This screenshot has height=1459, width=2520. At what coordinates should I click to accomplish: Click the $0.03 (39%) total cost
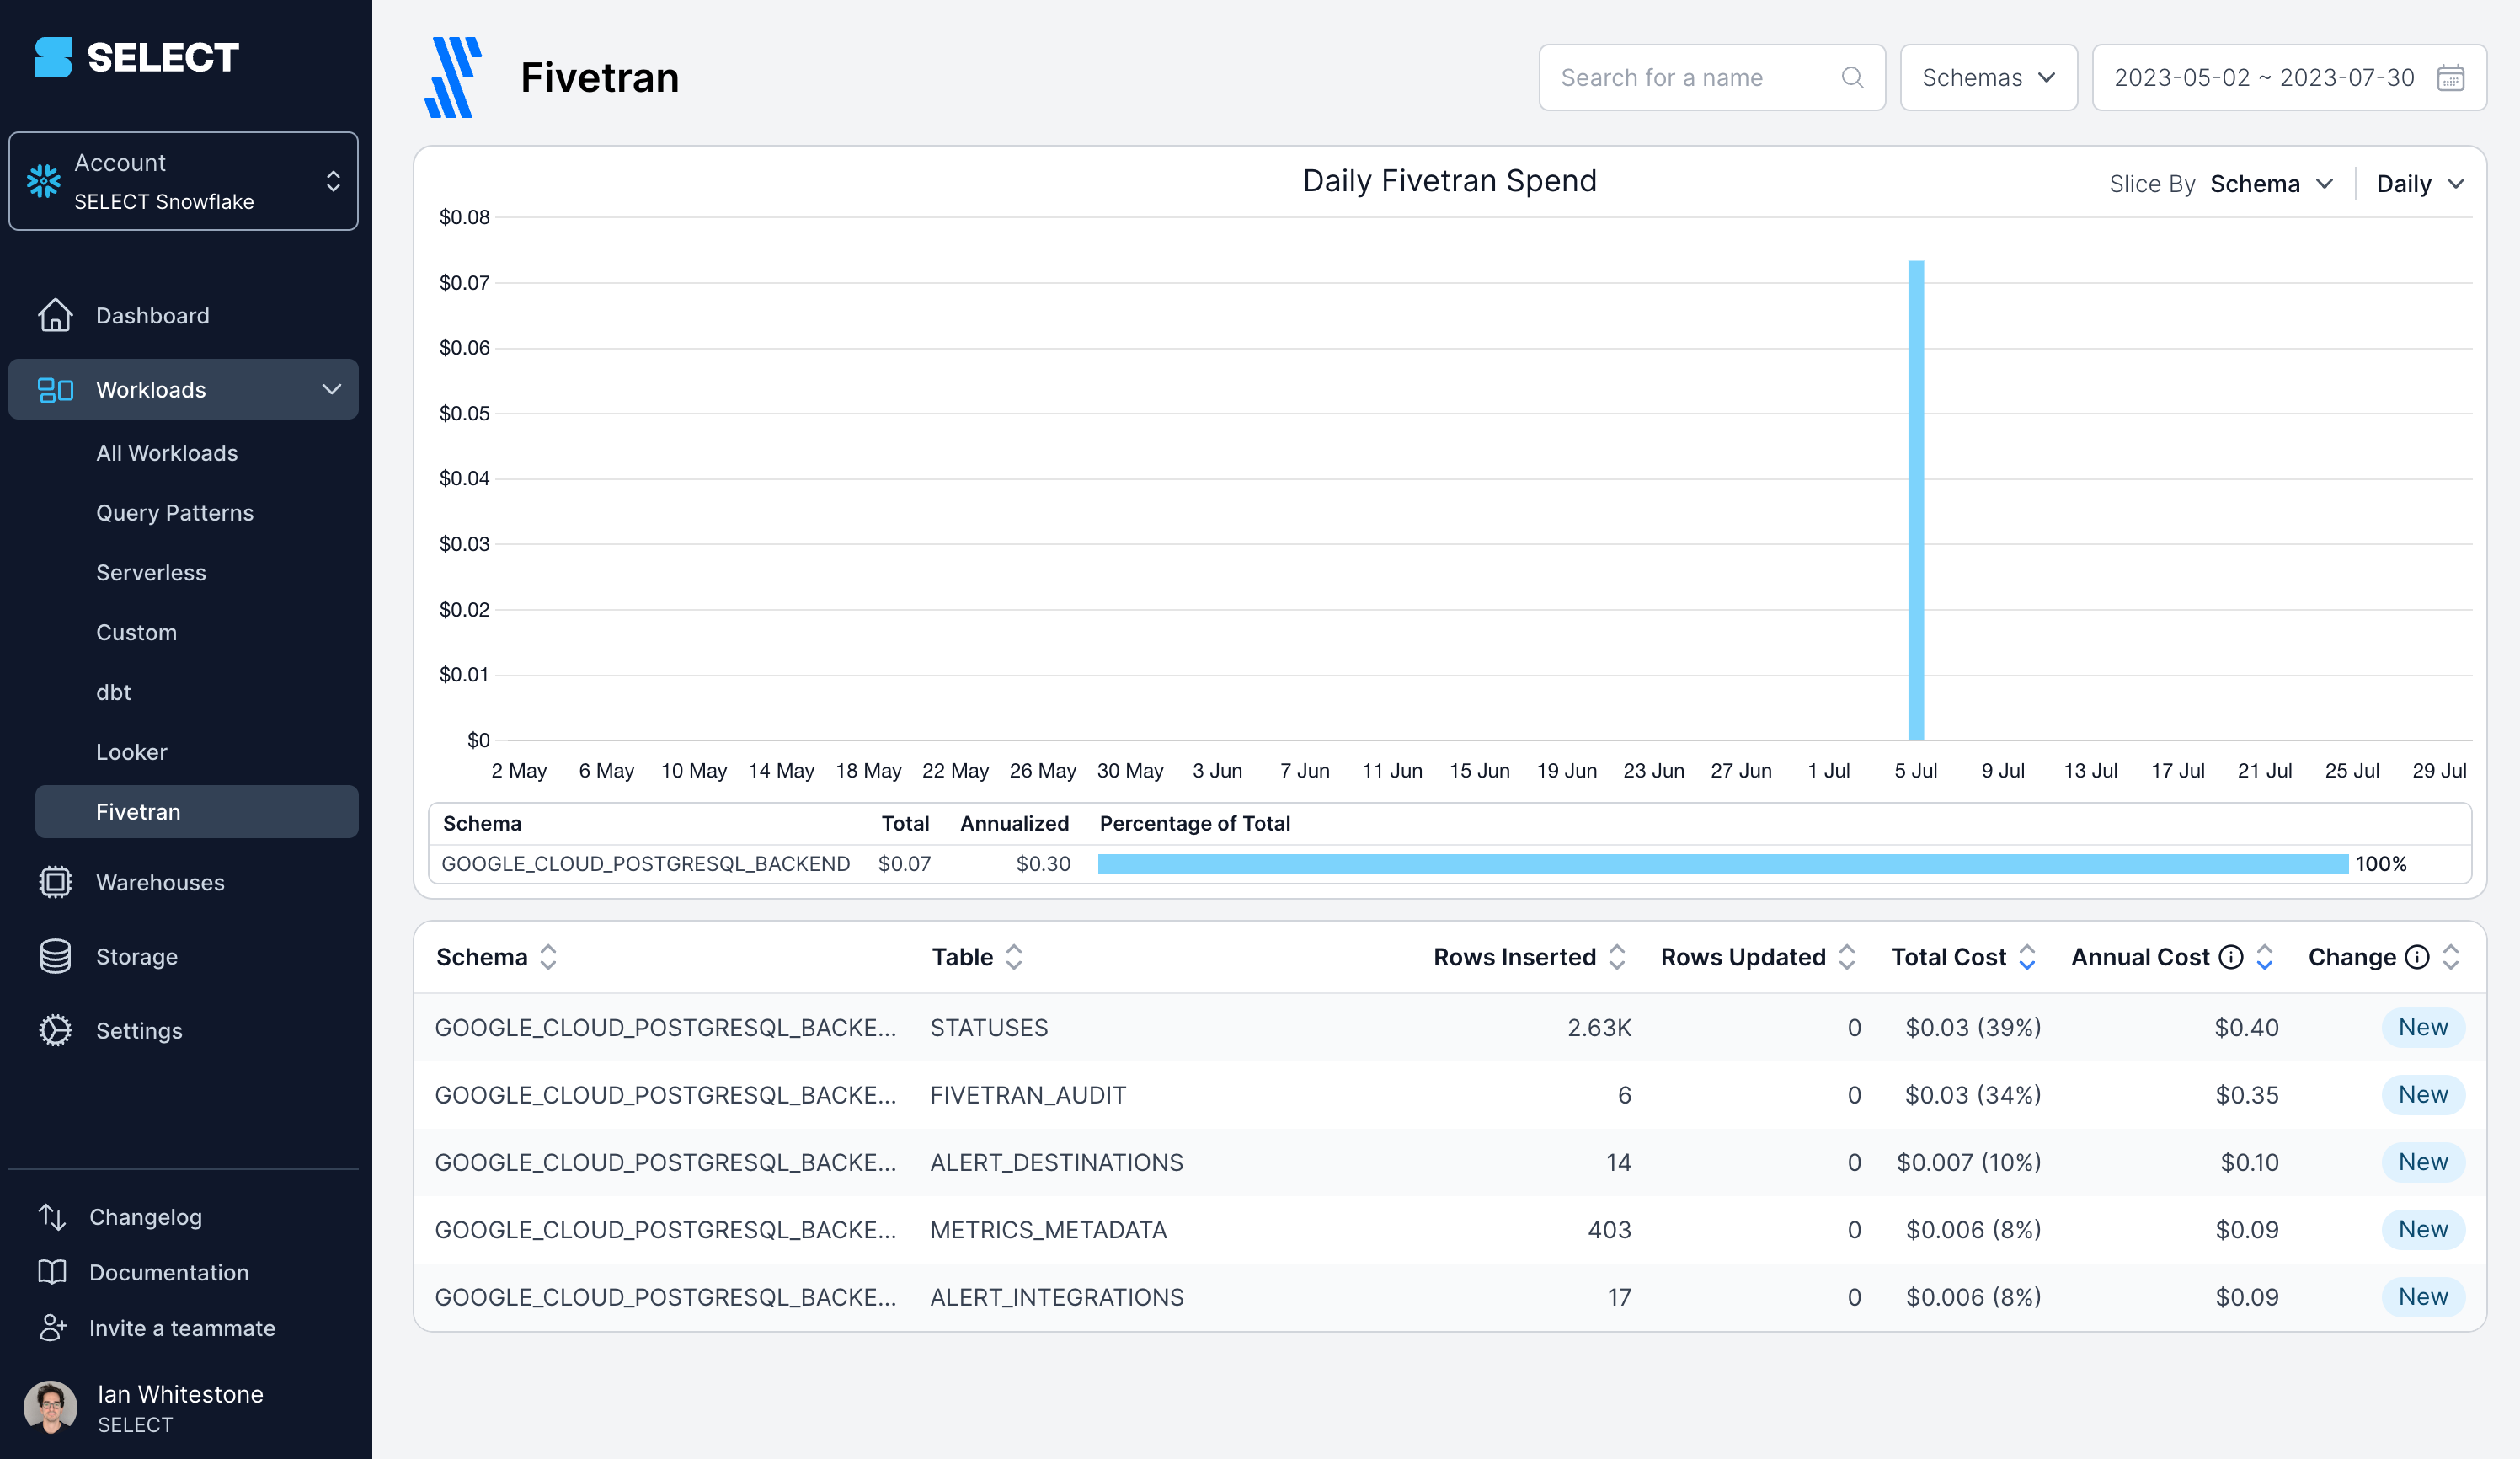pos(1973,1027)
